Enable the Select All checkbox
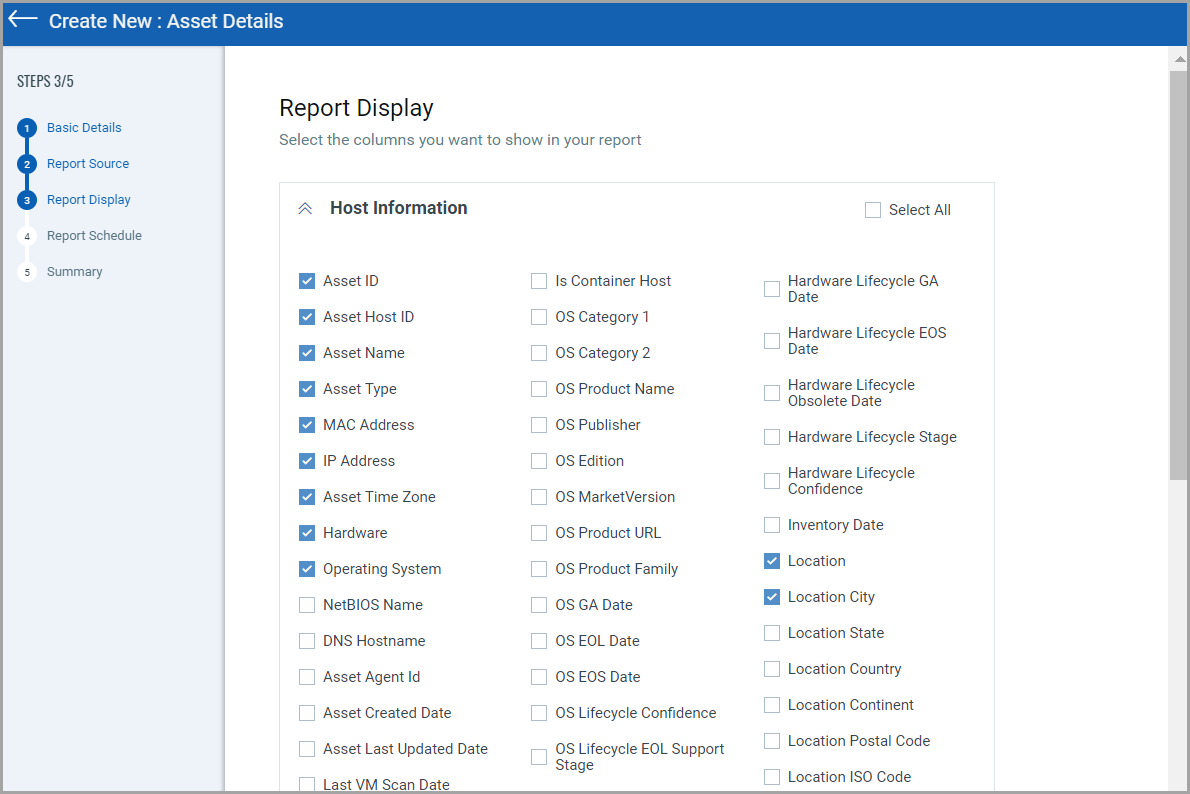The height and width of the screenshot is (794, 1190). (872, 210)
